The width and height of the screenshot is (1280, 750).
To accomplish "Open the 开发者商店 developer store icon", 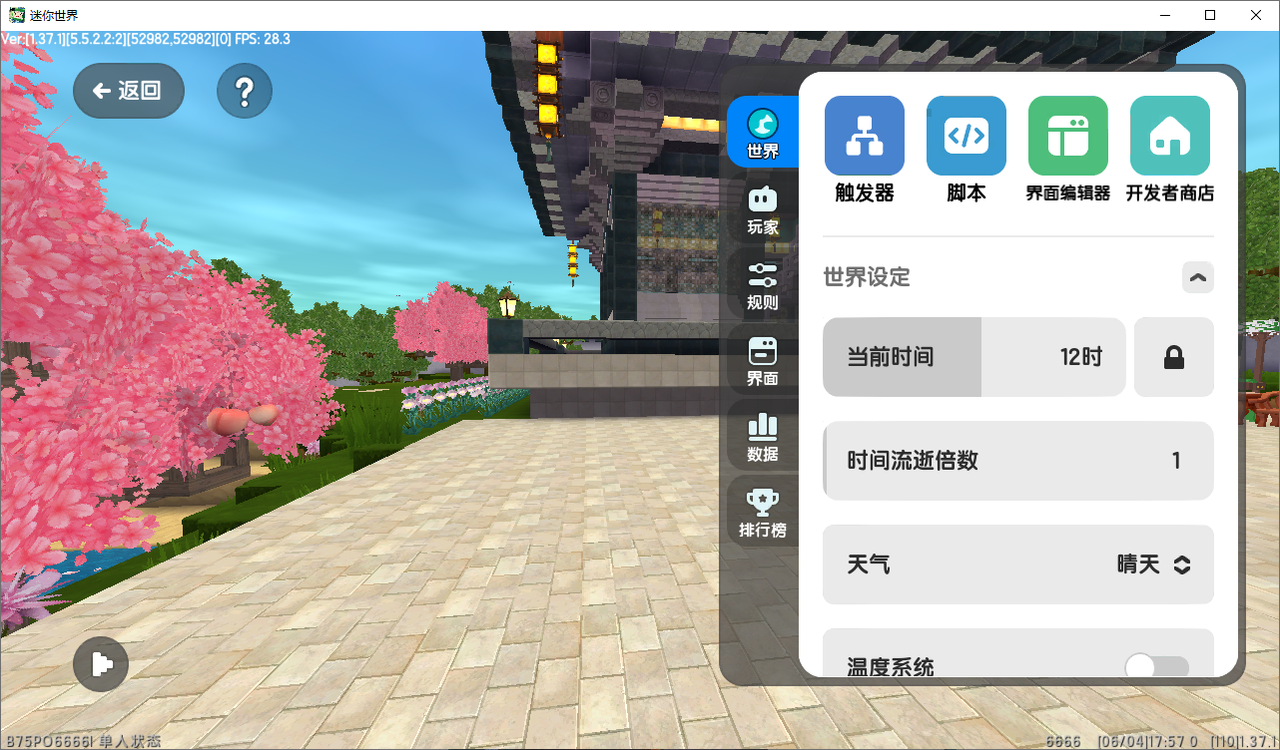I will [1170, 136].
